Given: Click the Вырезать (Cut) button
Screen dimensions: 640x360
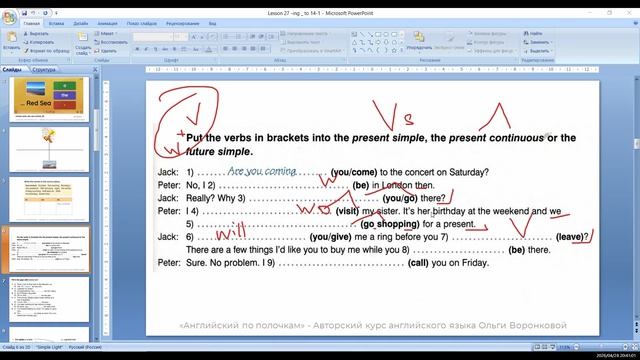Looking at the screenshot, I should 36,33.
